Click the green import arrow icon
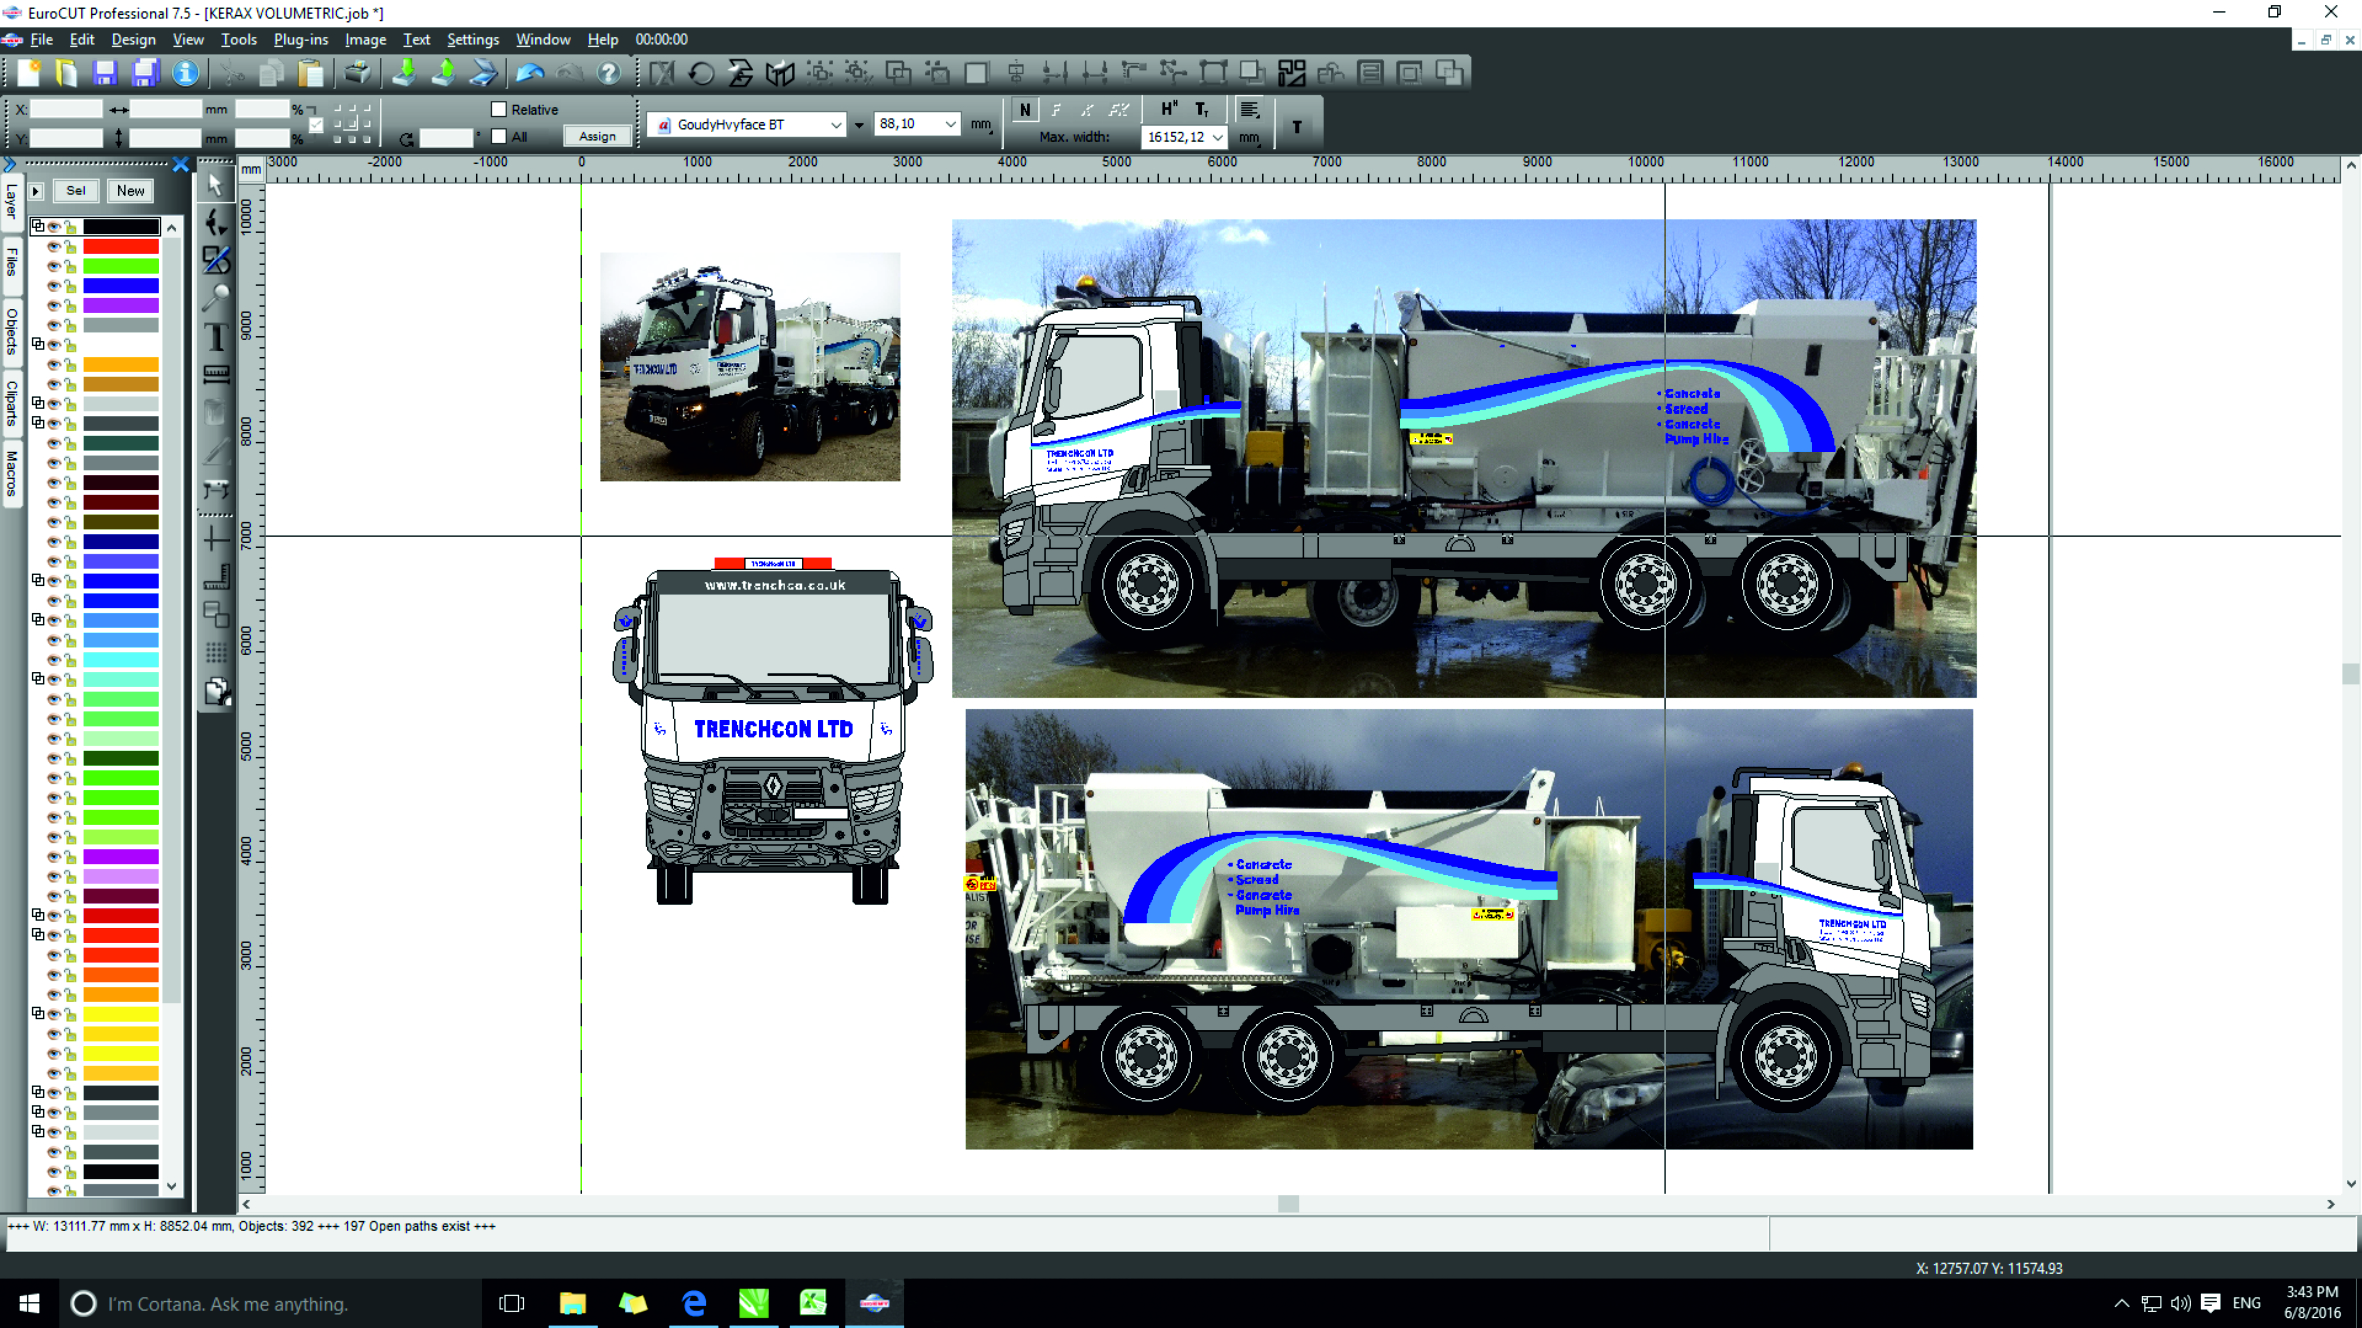Image resolution: width=2362 pixels, height=1328 pixels. (x=404, y=72)
